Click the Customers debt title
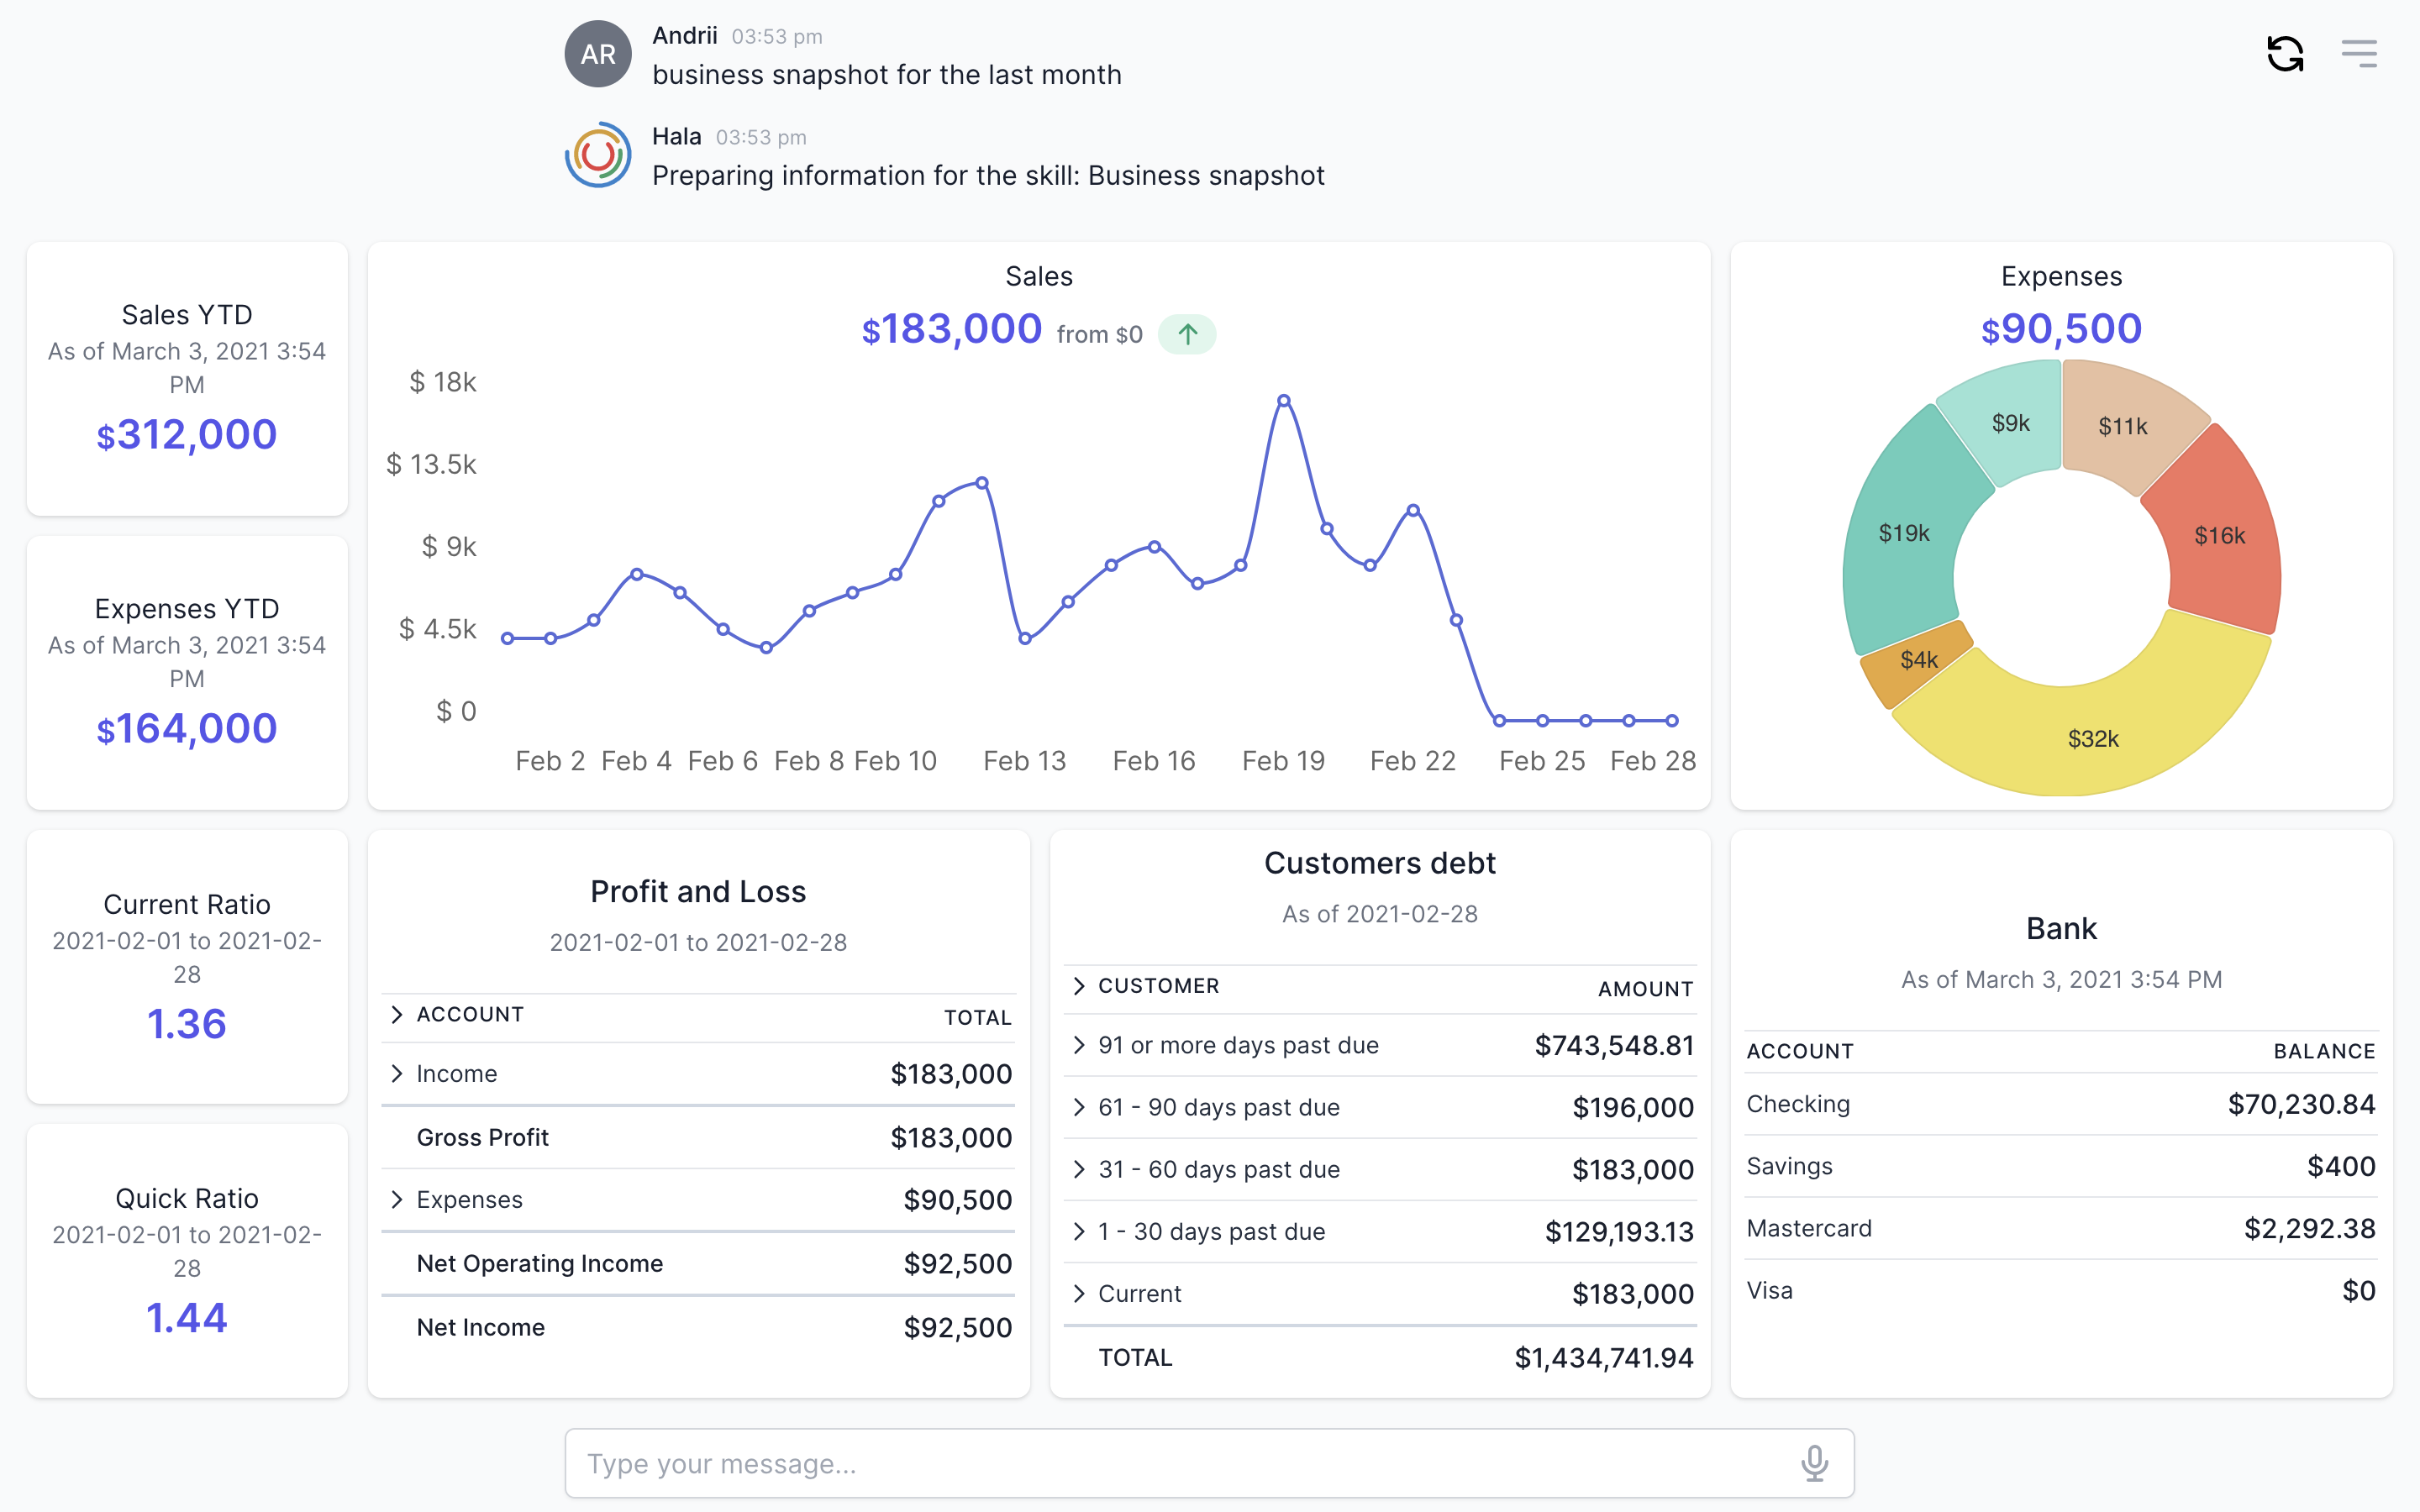 pos(1379,863)
